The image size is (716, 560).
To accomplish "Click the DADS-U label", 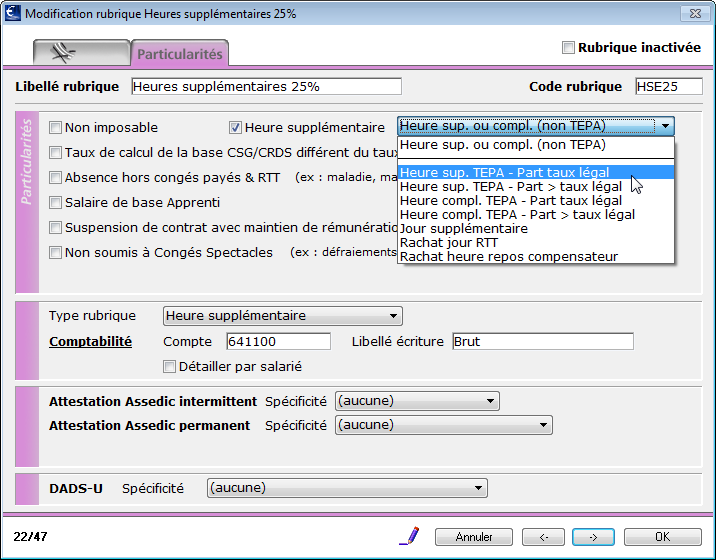I will 76,488.
